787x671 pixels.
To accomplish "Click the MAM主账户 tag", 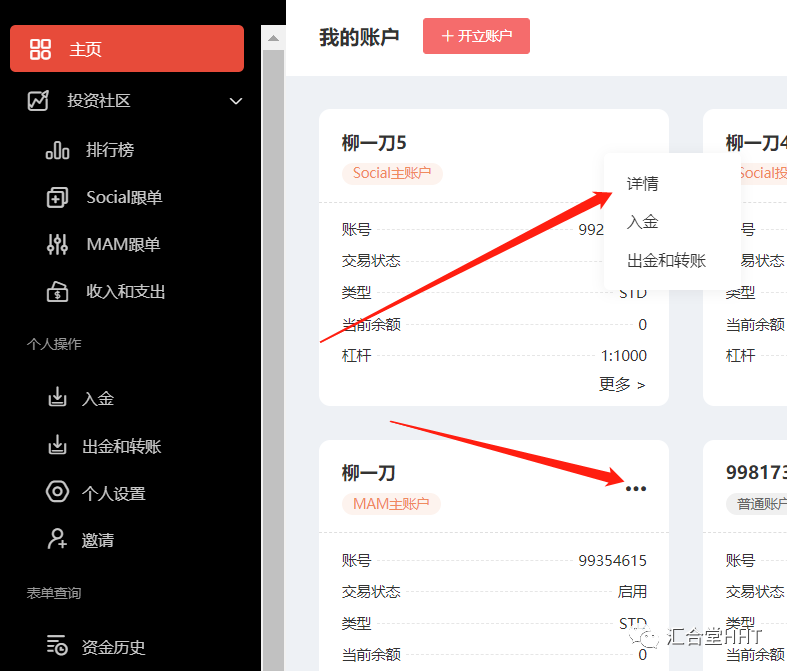I will [x=391, y=503].
